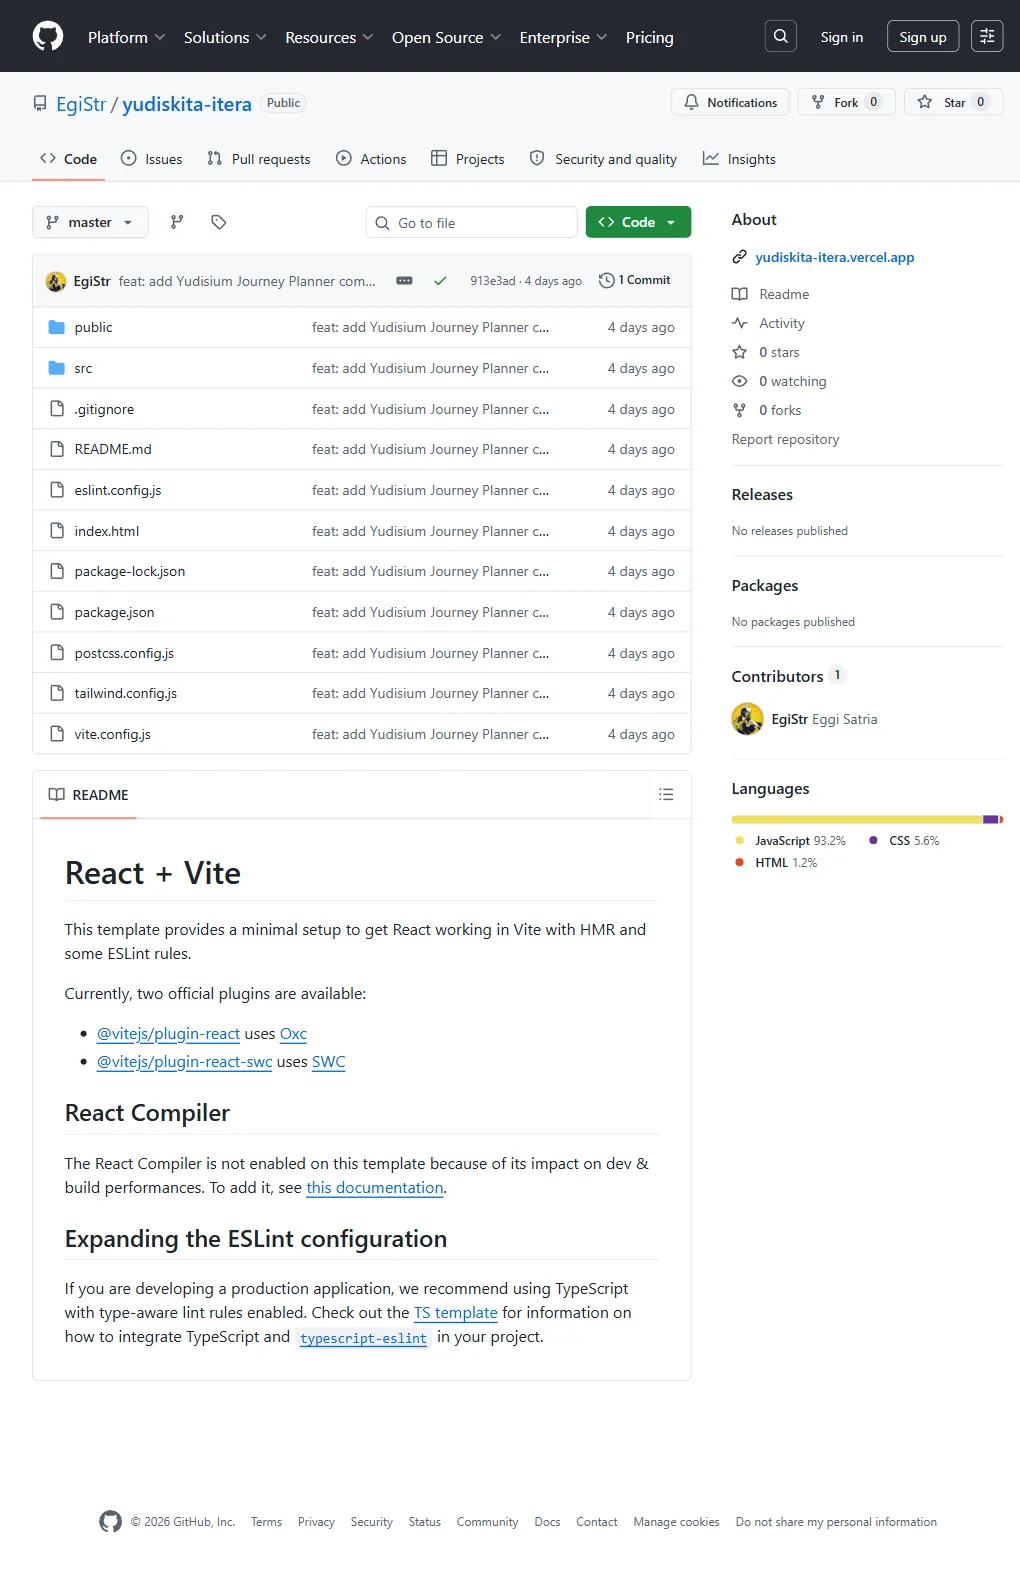Image resolution: width=1020 pixels, height=1574 pixels.
Task: Click the green commit status checkmark
Action: [x=440, y=281]
